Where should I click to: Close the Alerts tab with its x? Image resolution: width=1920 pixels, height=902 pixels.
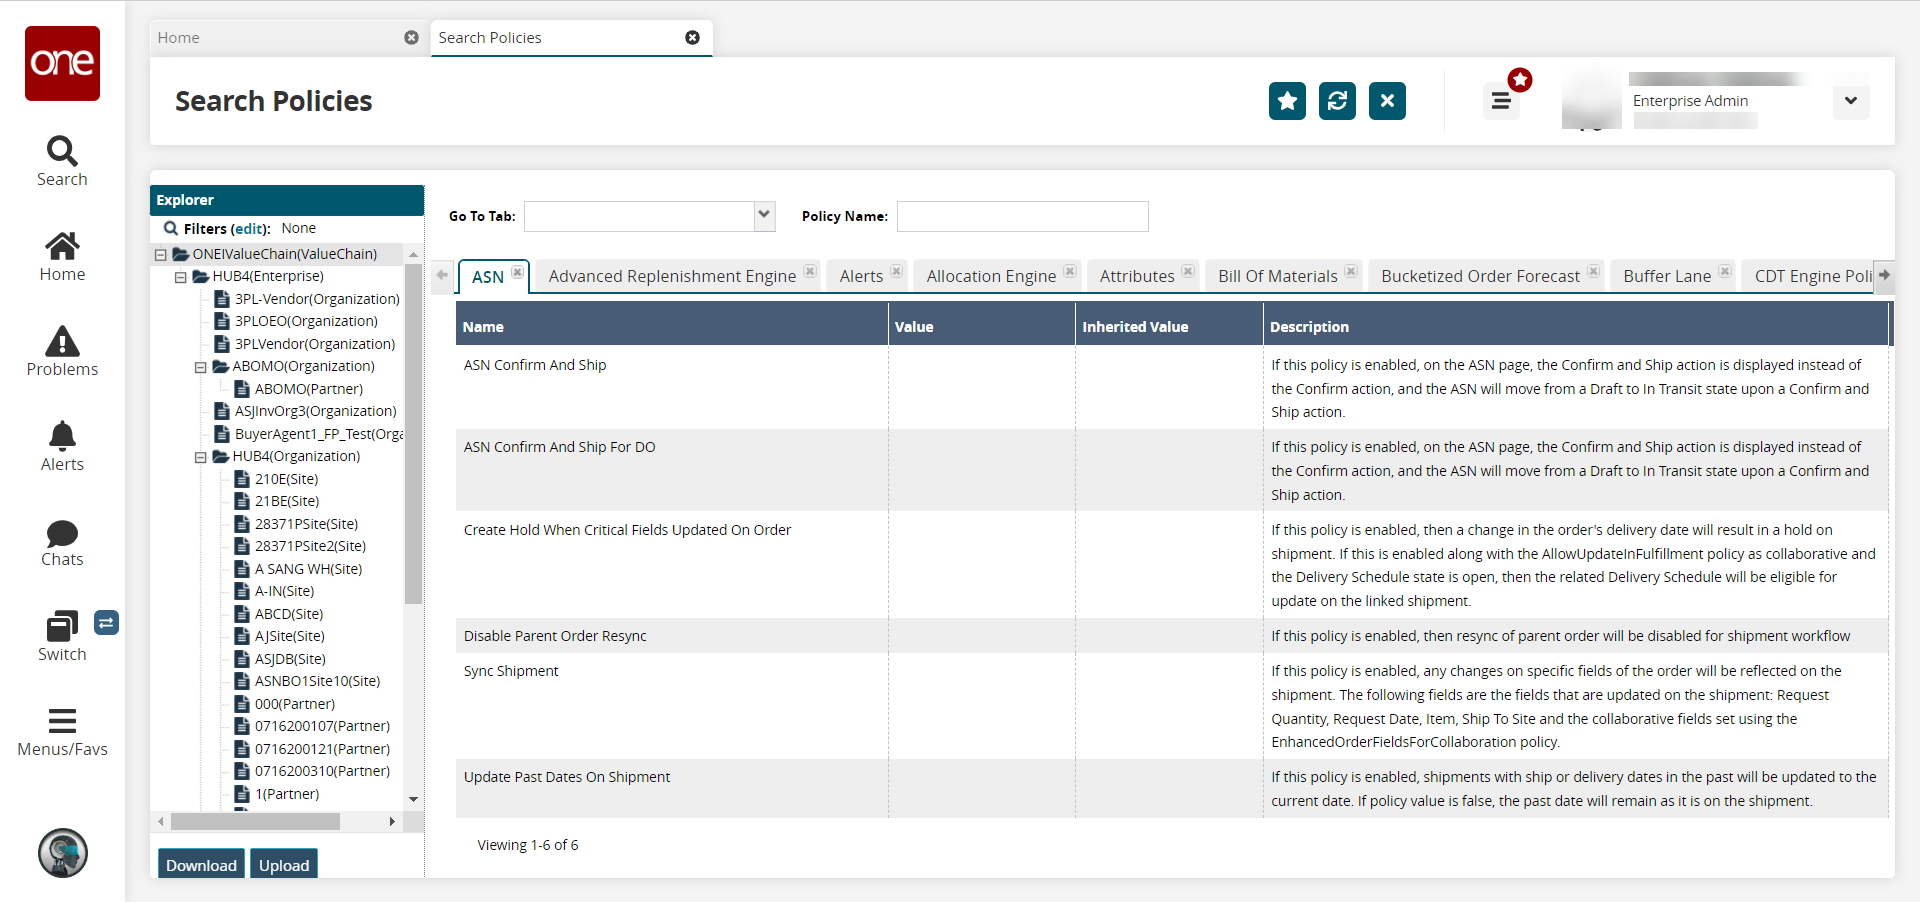(x=897, y=271)
